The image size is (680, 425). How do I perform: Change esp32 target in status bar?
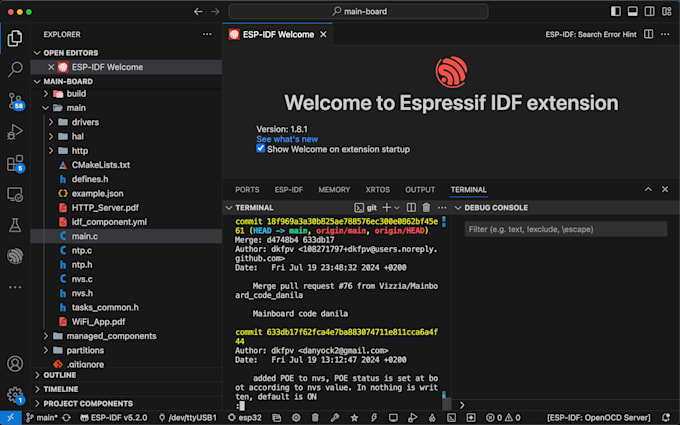[245, 418]
